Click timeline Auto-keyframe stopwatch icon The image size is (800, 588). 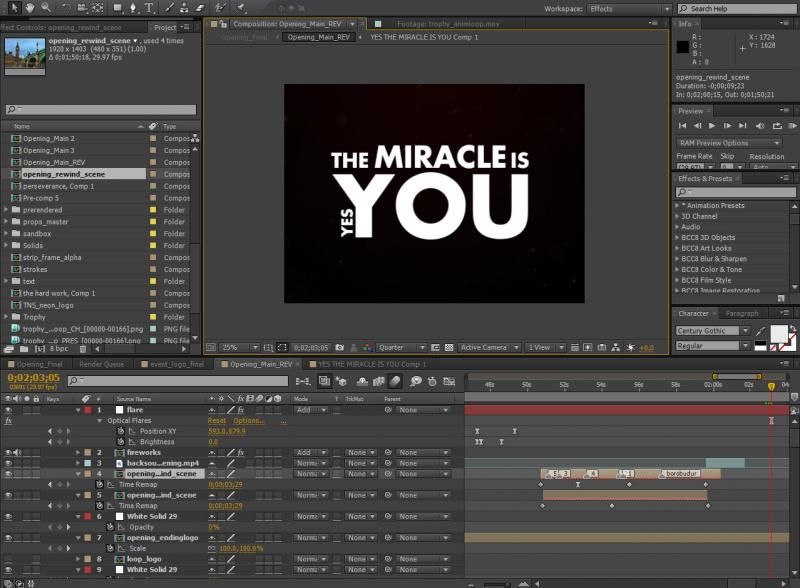432,381
